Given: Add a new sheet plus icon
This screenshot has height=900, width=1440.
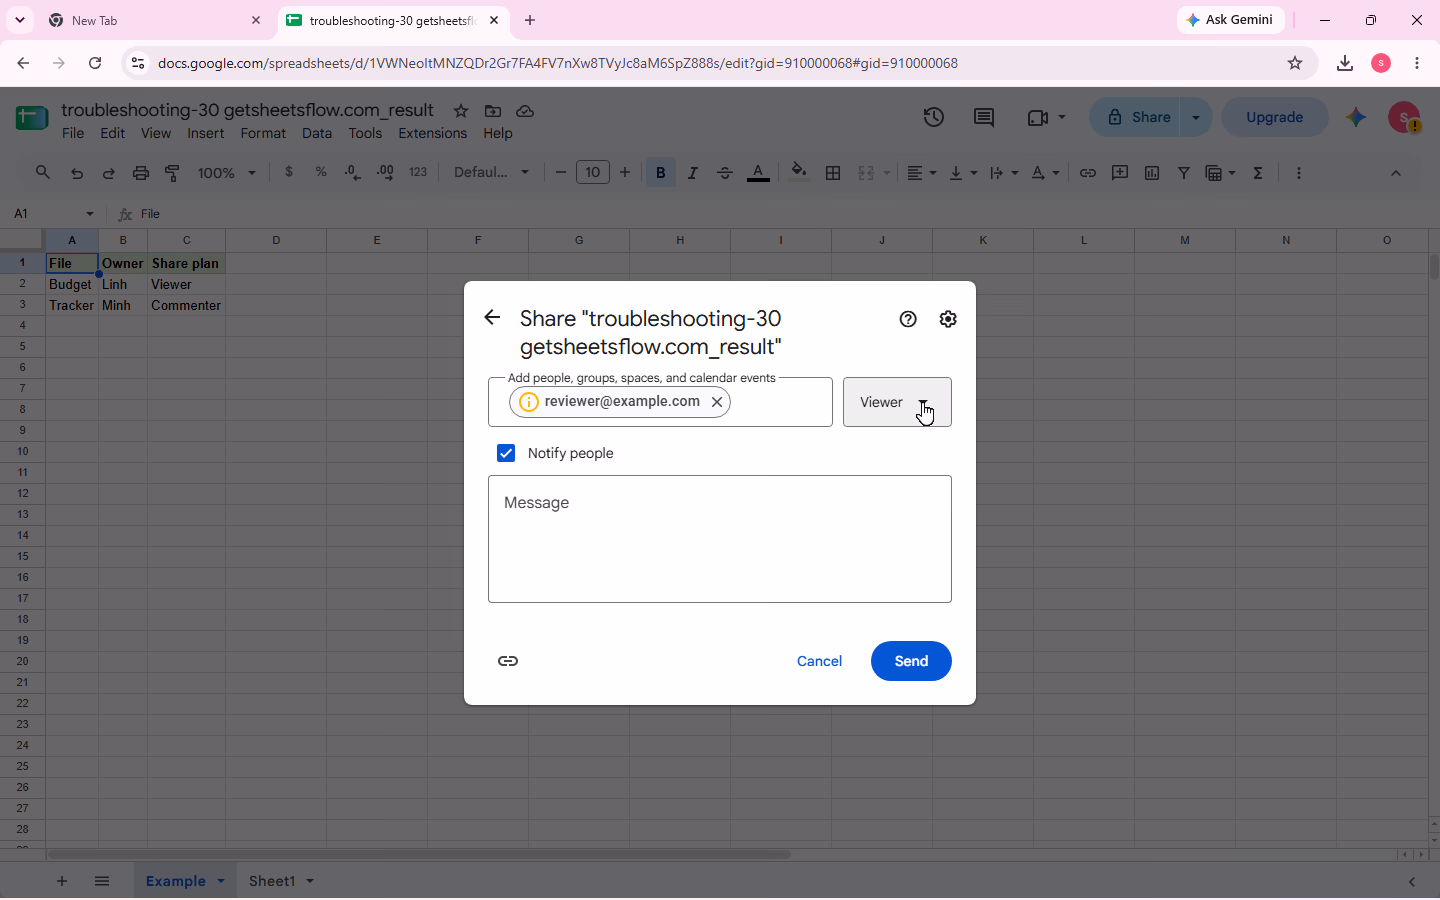Looking at the screenshot, I should pyautogui.click(x=62, y=881).
